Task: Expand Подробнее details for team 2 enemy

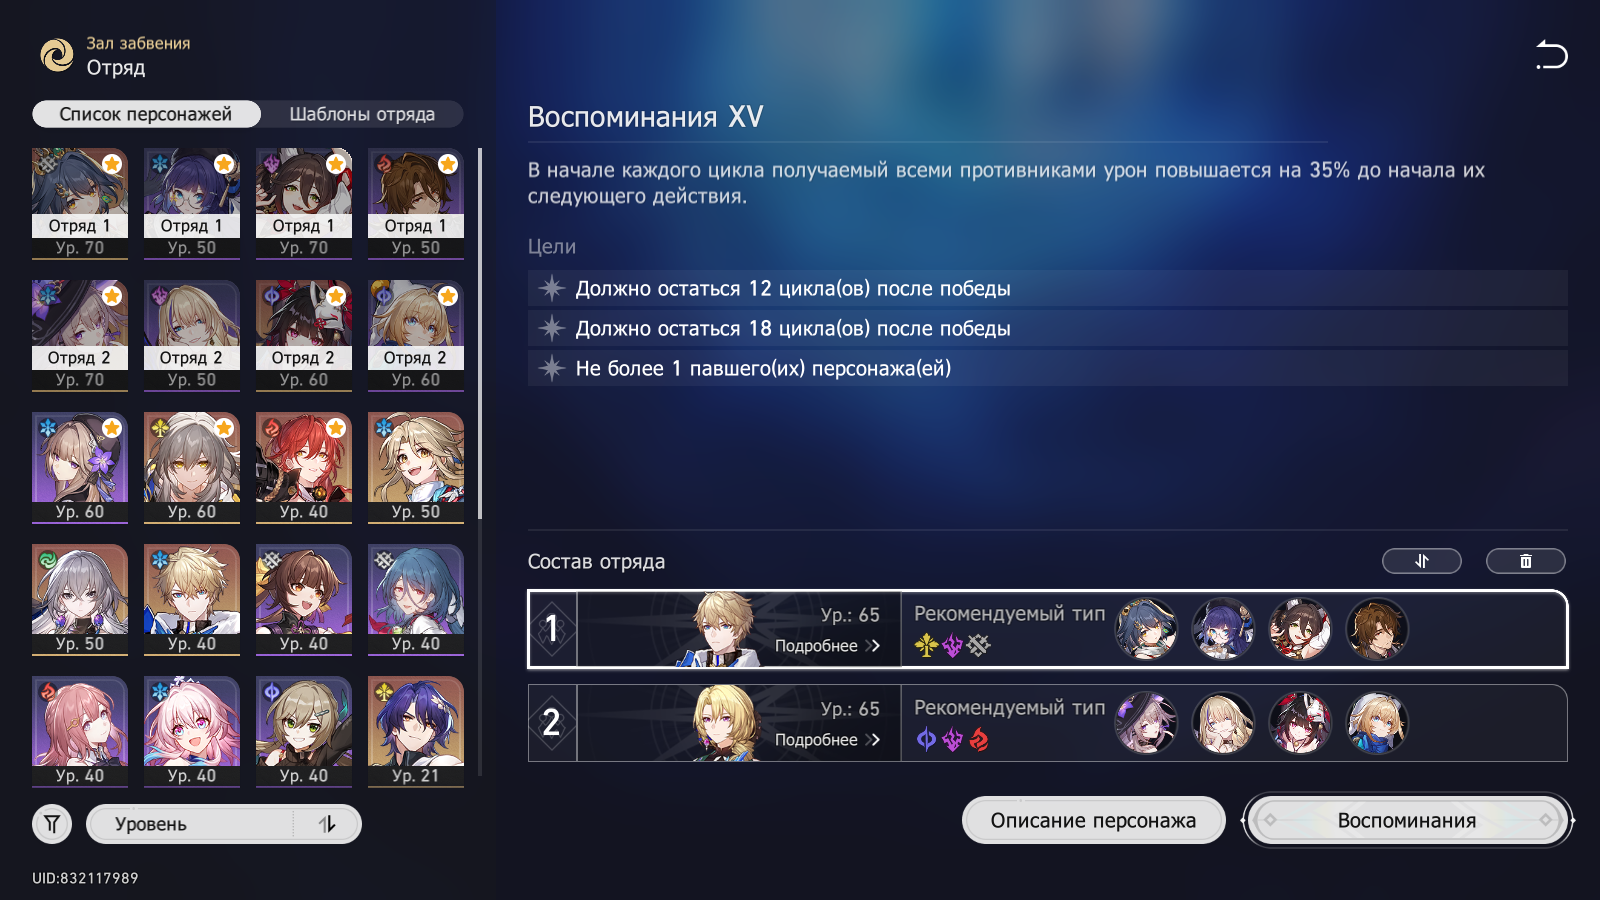Action: point(827,740)
